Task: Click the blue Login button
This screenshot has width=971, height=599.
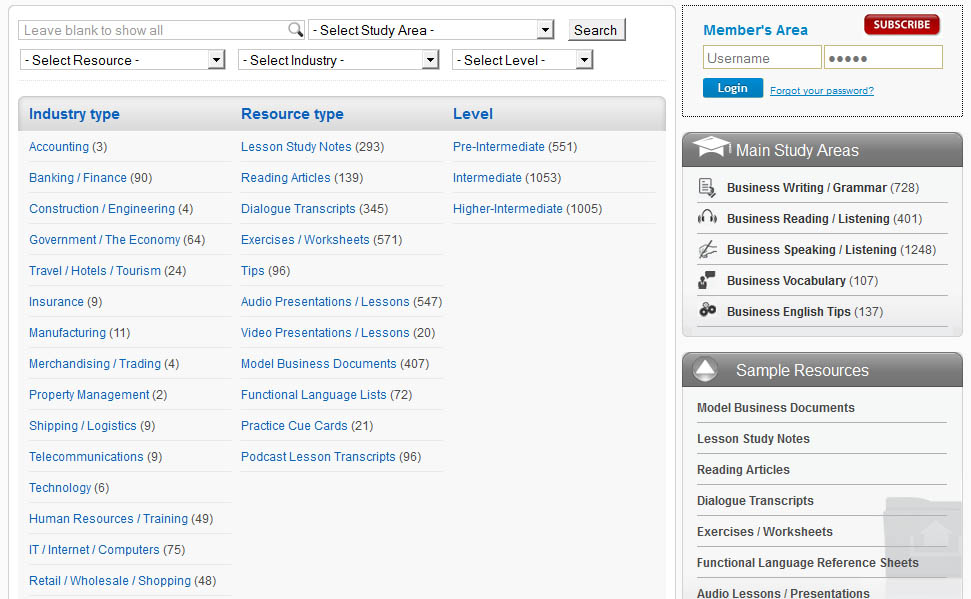Action: (x=732, y=88)
